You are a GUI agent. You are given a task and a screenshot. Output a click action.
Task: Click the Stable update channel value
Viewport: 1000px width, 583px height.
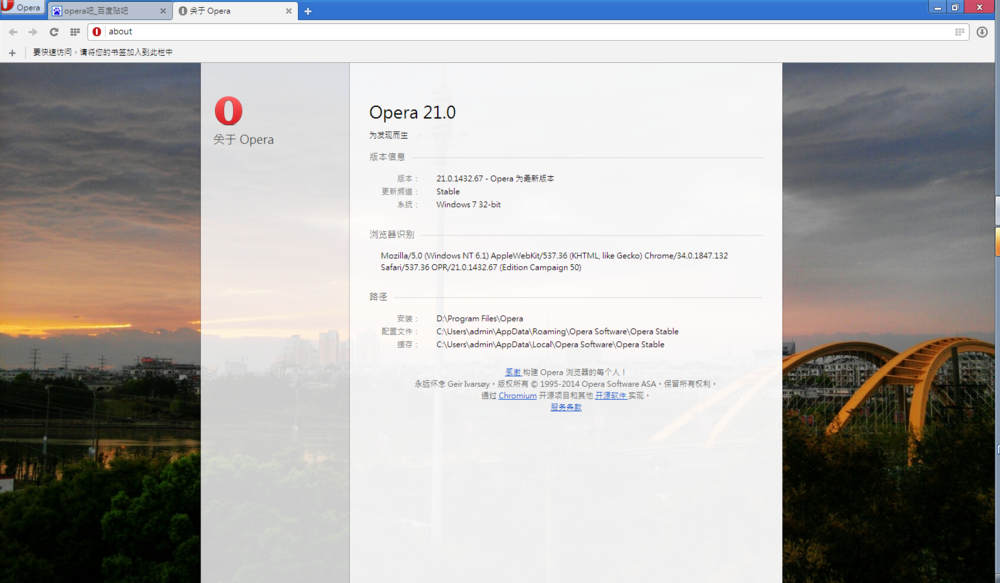point(448,191)
